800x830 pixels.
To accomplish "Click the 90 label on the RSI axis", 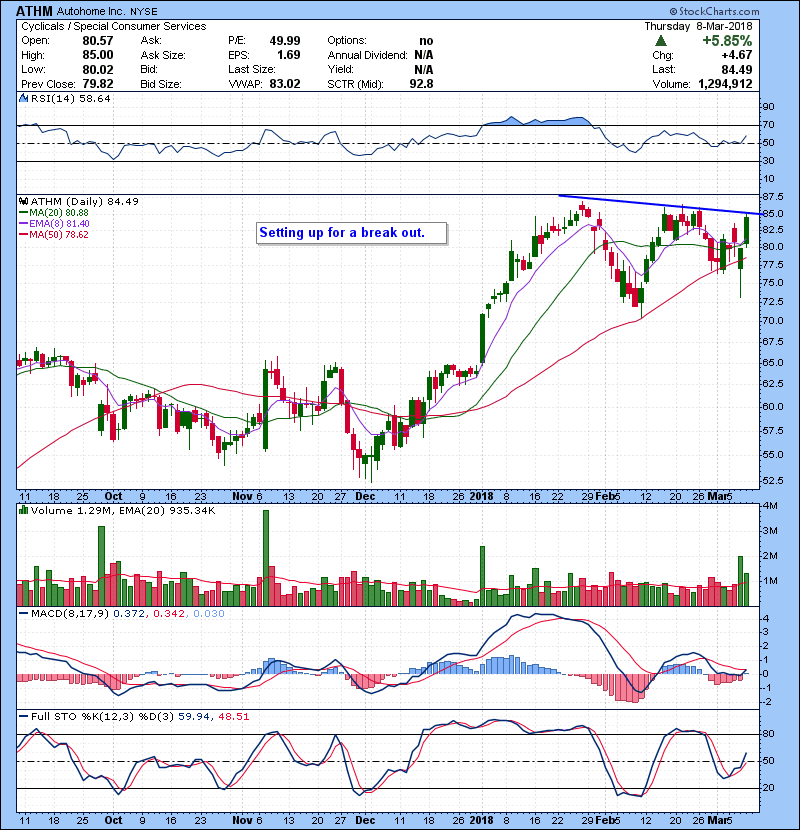I will 768,107.
